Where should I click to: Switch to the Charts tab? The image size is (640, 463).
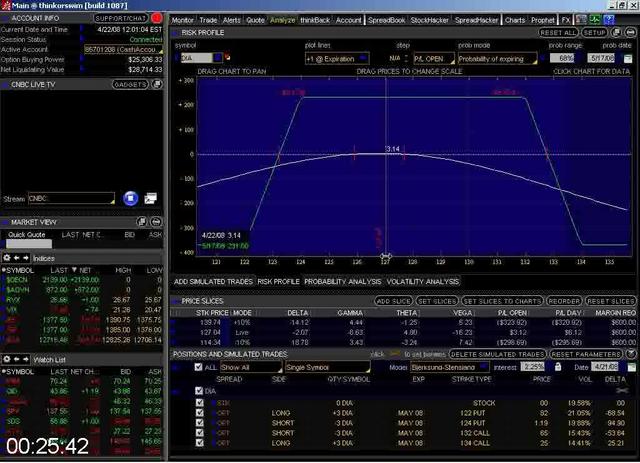click(515, 20)
